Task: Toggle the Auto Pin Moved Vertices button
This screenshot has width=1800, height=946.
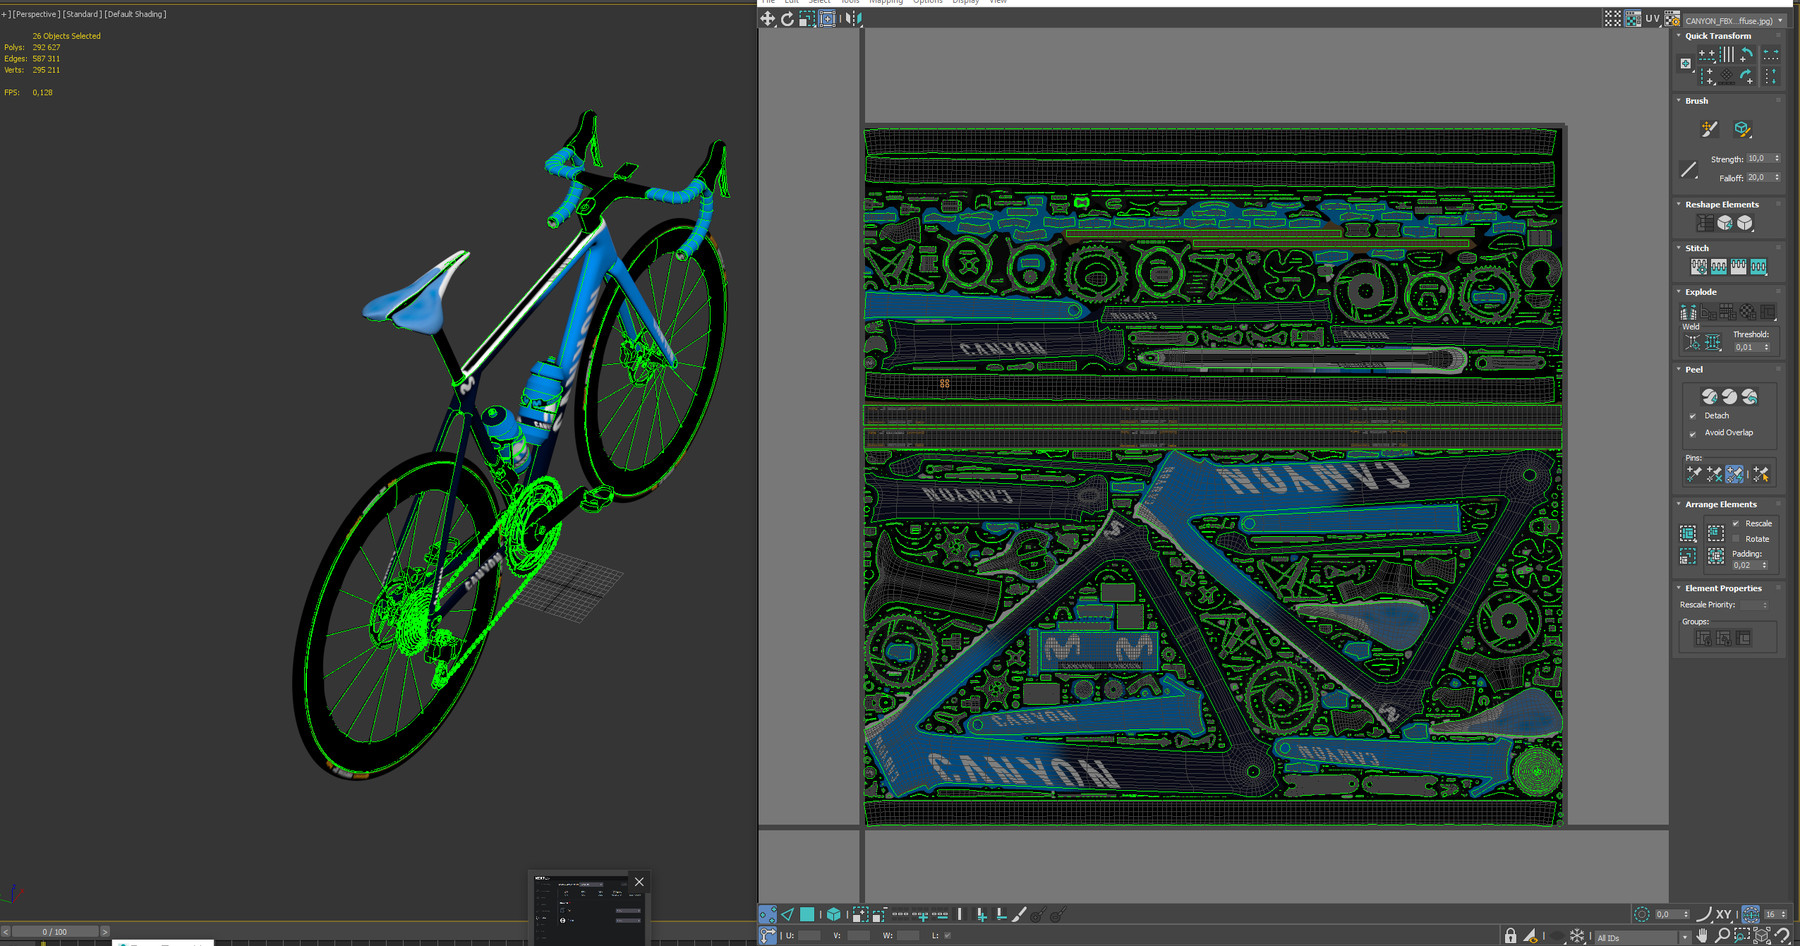Action: [x=1734, y=474]
